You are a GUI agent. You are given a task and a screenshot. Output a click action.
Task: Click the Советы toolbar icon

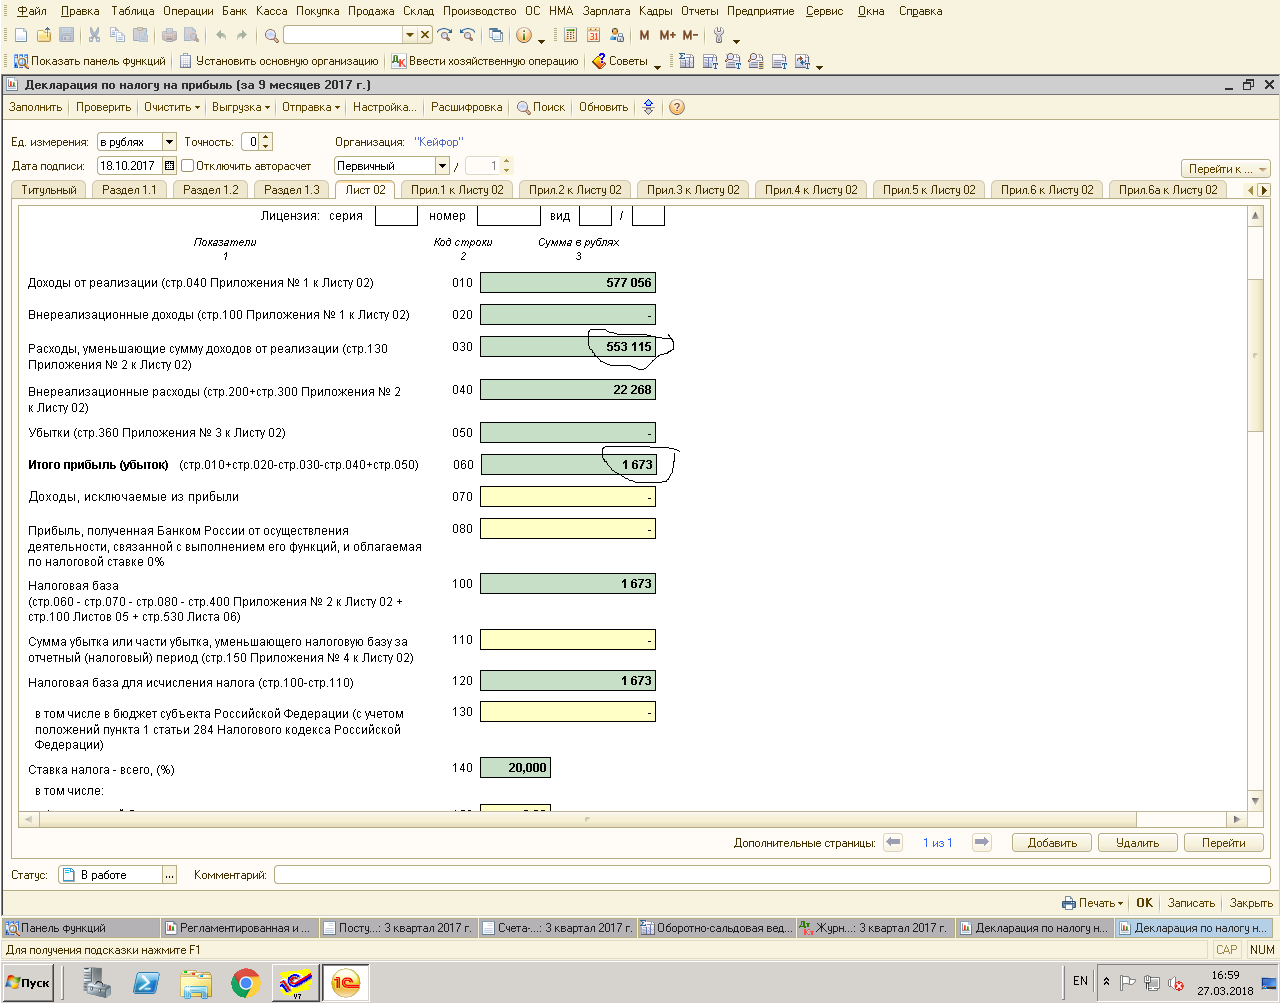point(599,61)
